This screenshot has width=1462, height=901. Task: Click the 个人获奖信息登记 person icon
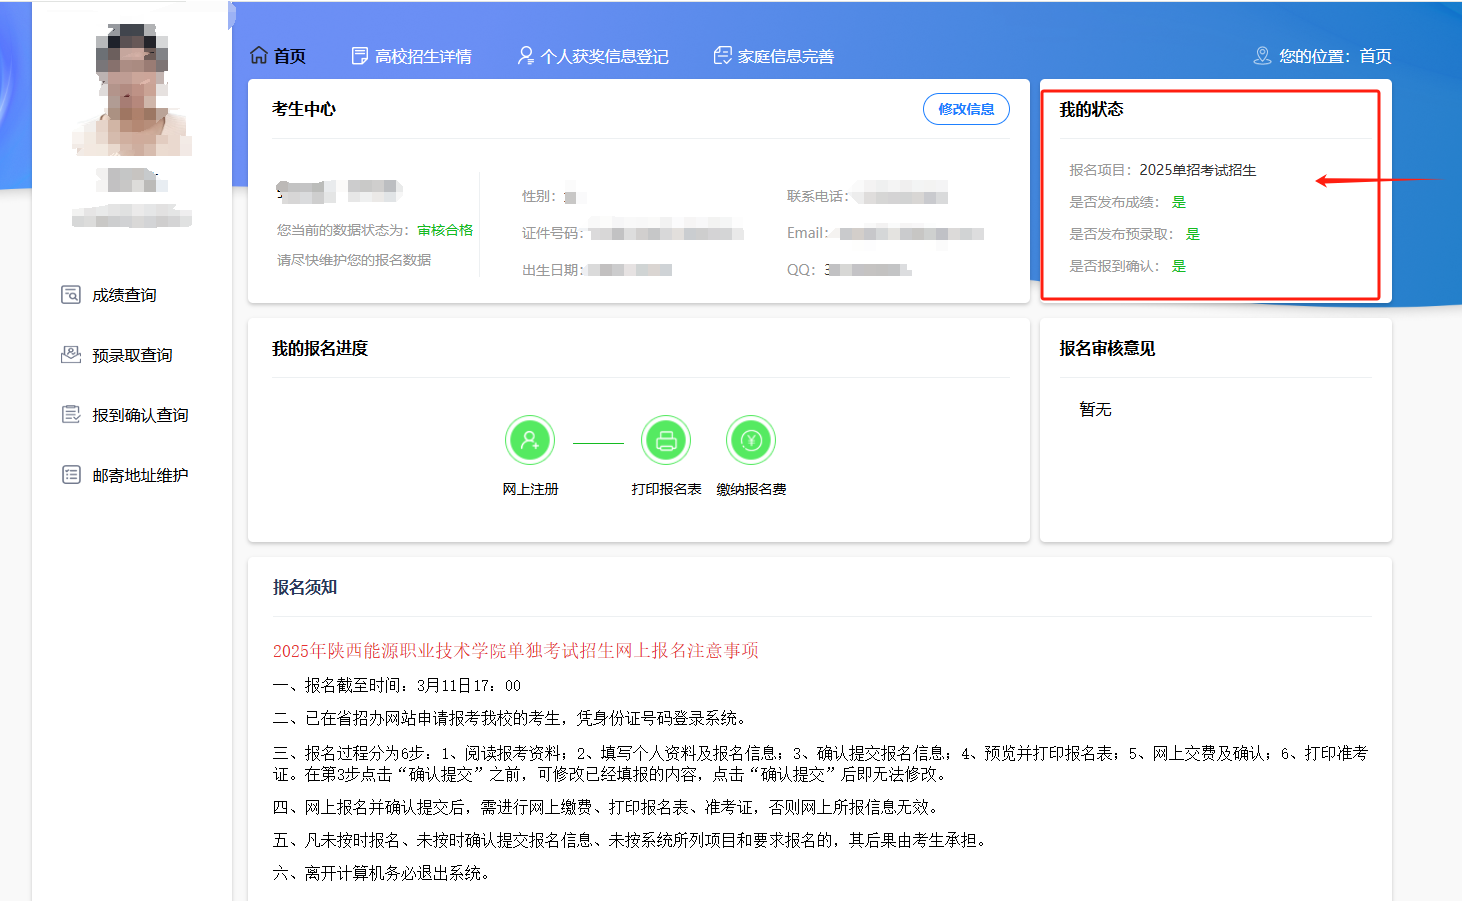tap(525, 56)
